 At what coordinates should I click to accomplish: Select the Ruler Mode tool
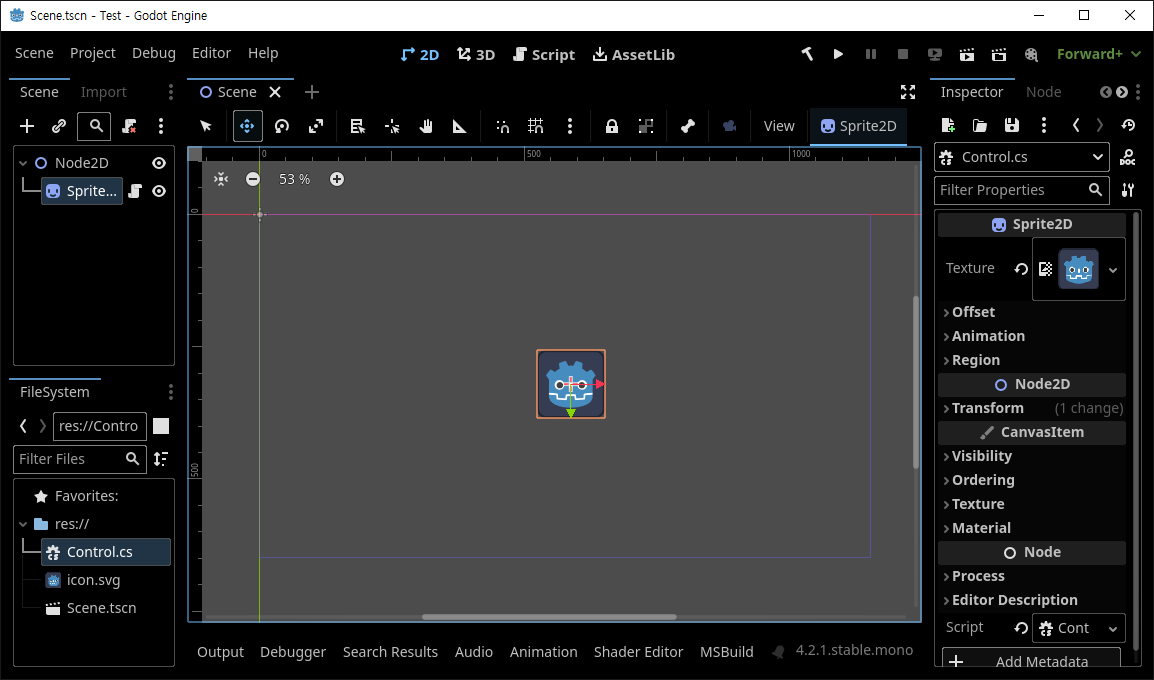click(x=459, y=126)
